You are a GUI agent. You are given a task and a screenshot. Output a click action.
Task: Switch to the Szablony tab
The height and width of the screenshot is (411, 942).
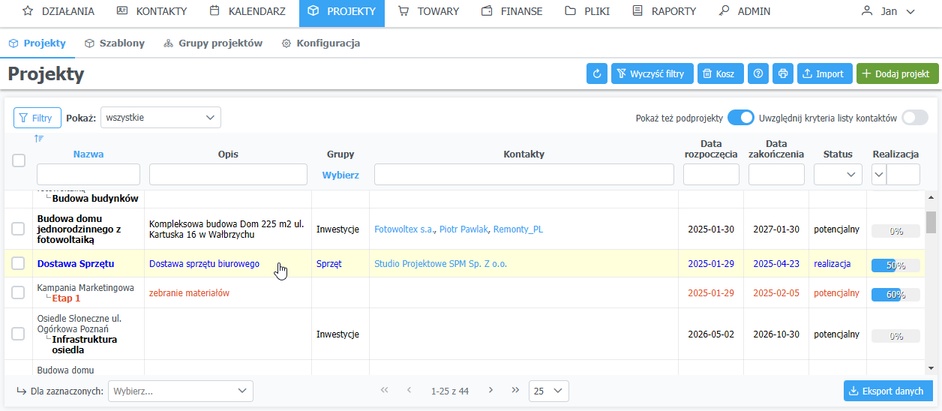(x=115, y=44)
